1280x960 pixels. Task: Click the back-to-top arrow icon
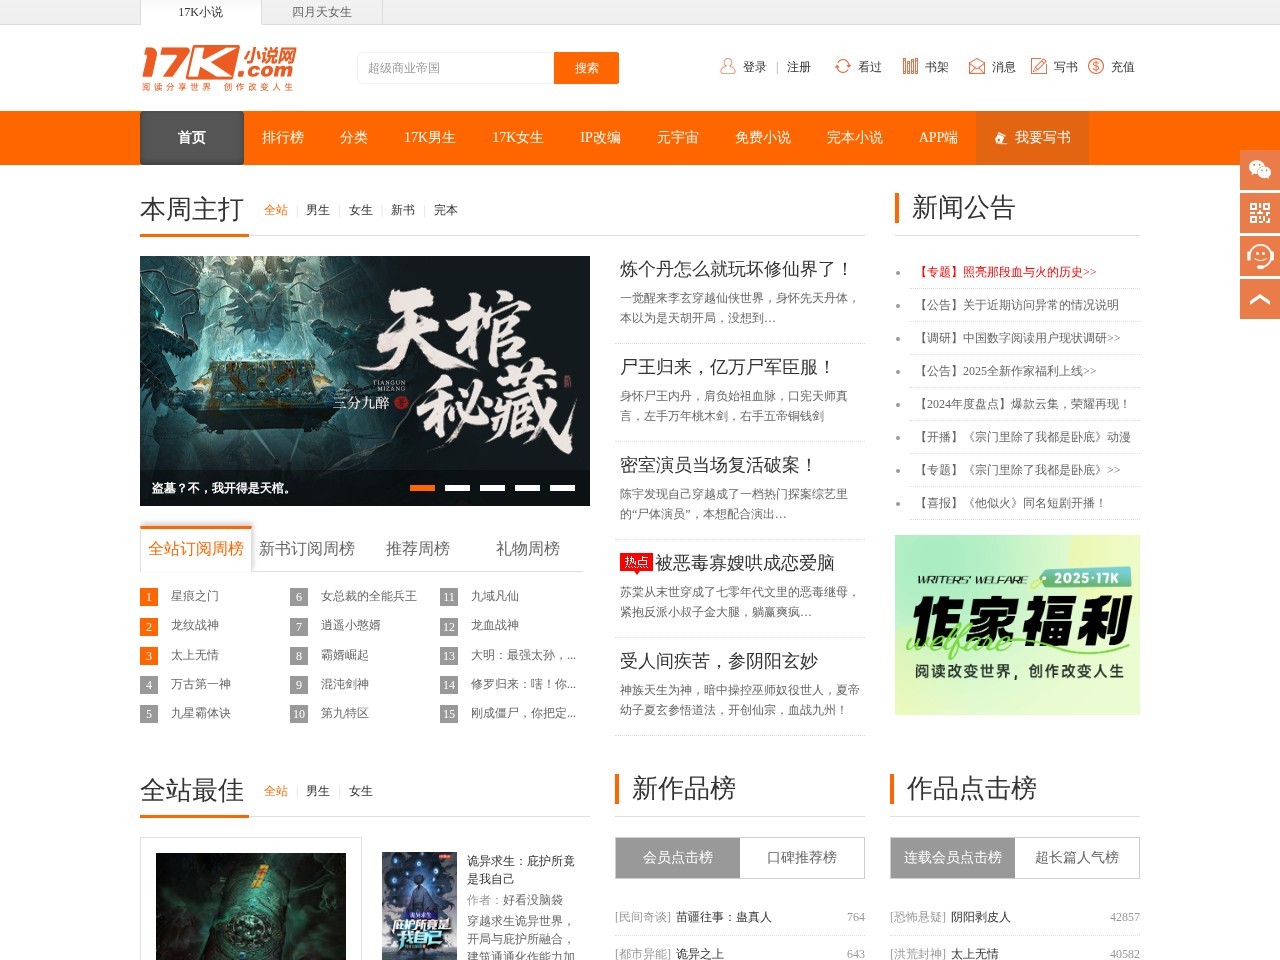click(1259, 299)
